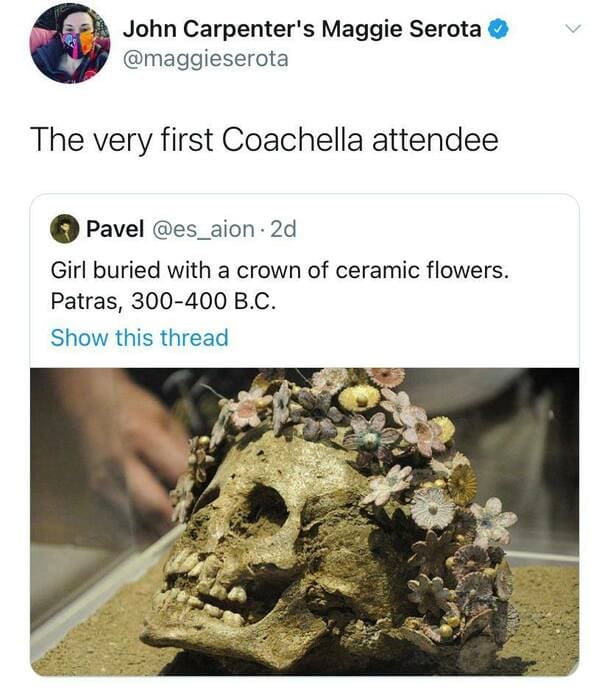Click the blue verified checkmark badge
Screen dimensions: 599x696
click(498, 29)
